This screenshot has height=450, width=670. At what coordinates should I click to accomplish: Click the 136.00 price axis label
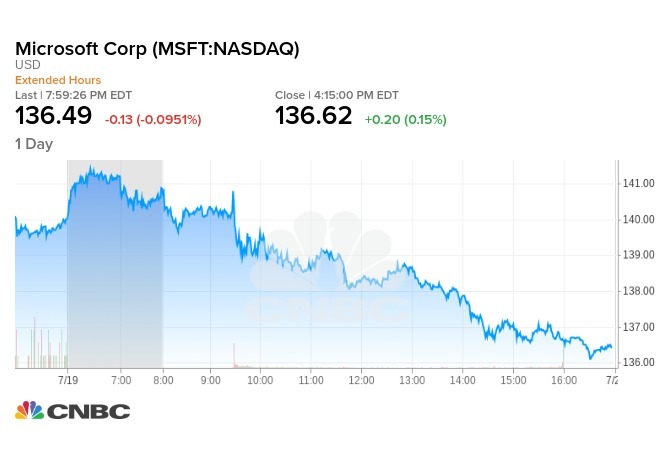click(638, 362)
